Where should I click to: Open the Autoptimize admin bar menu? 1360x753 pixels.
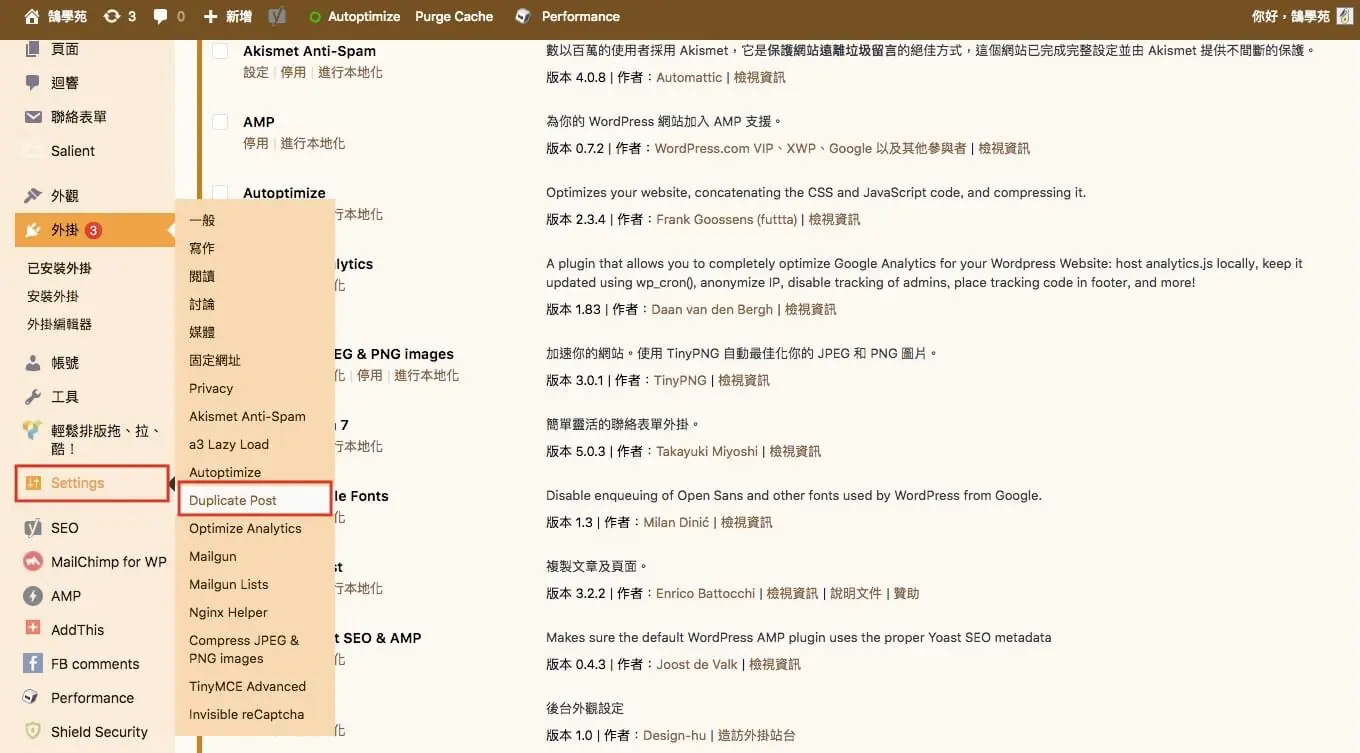point(354,16)
